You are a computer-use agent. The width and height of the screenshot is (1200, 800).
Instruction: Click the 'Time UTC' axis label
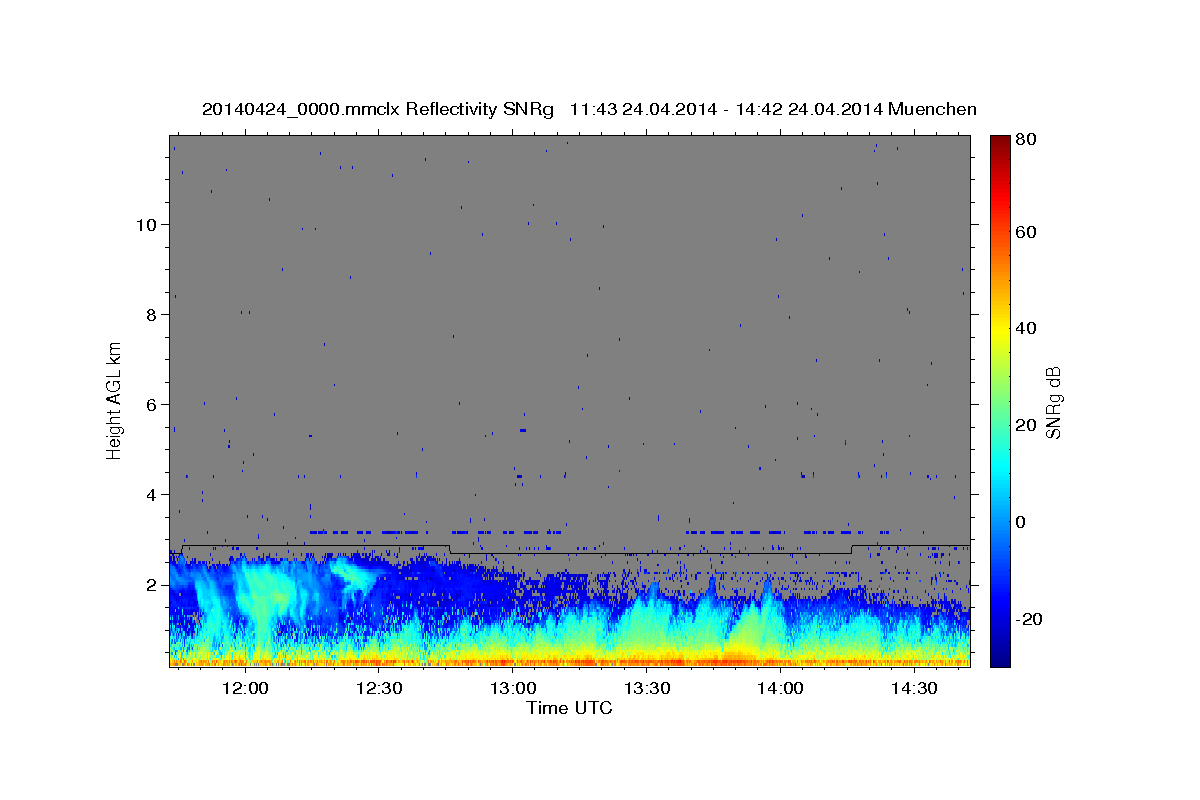[569, 708]
